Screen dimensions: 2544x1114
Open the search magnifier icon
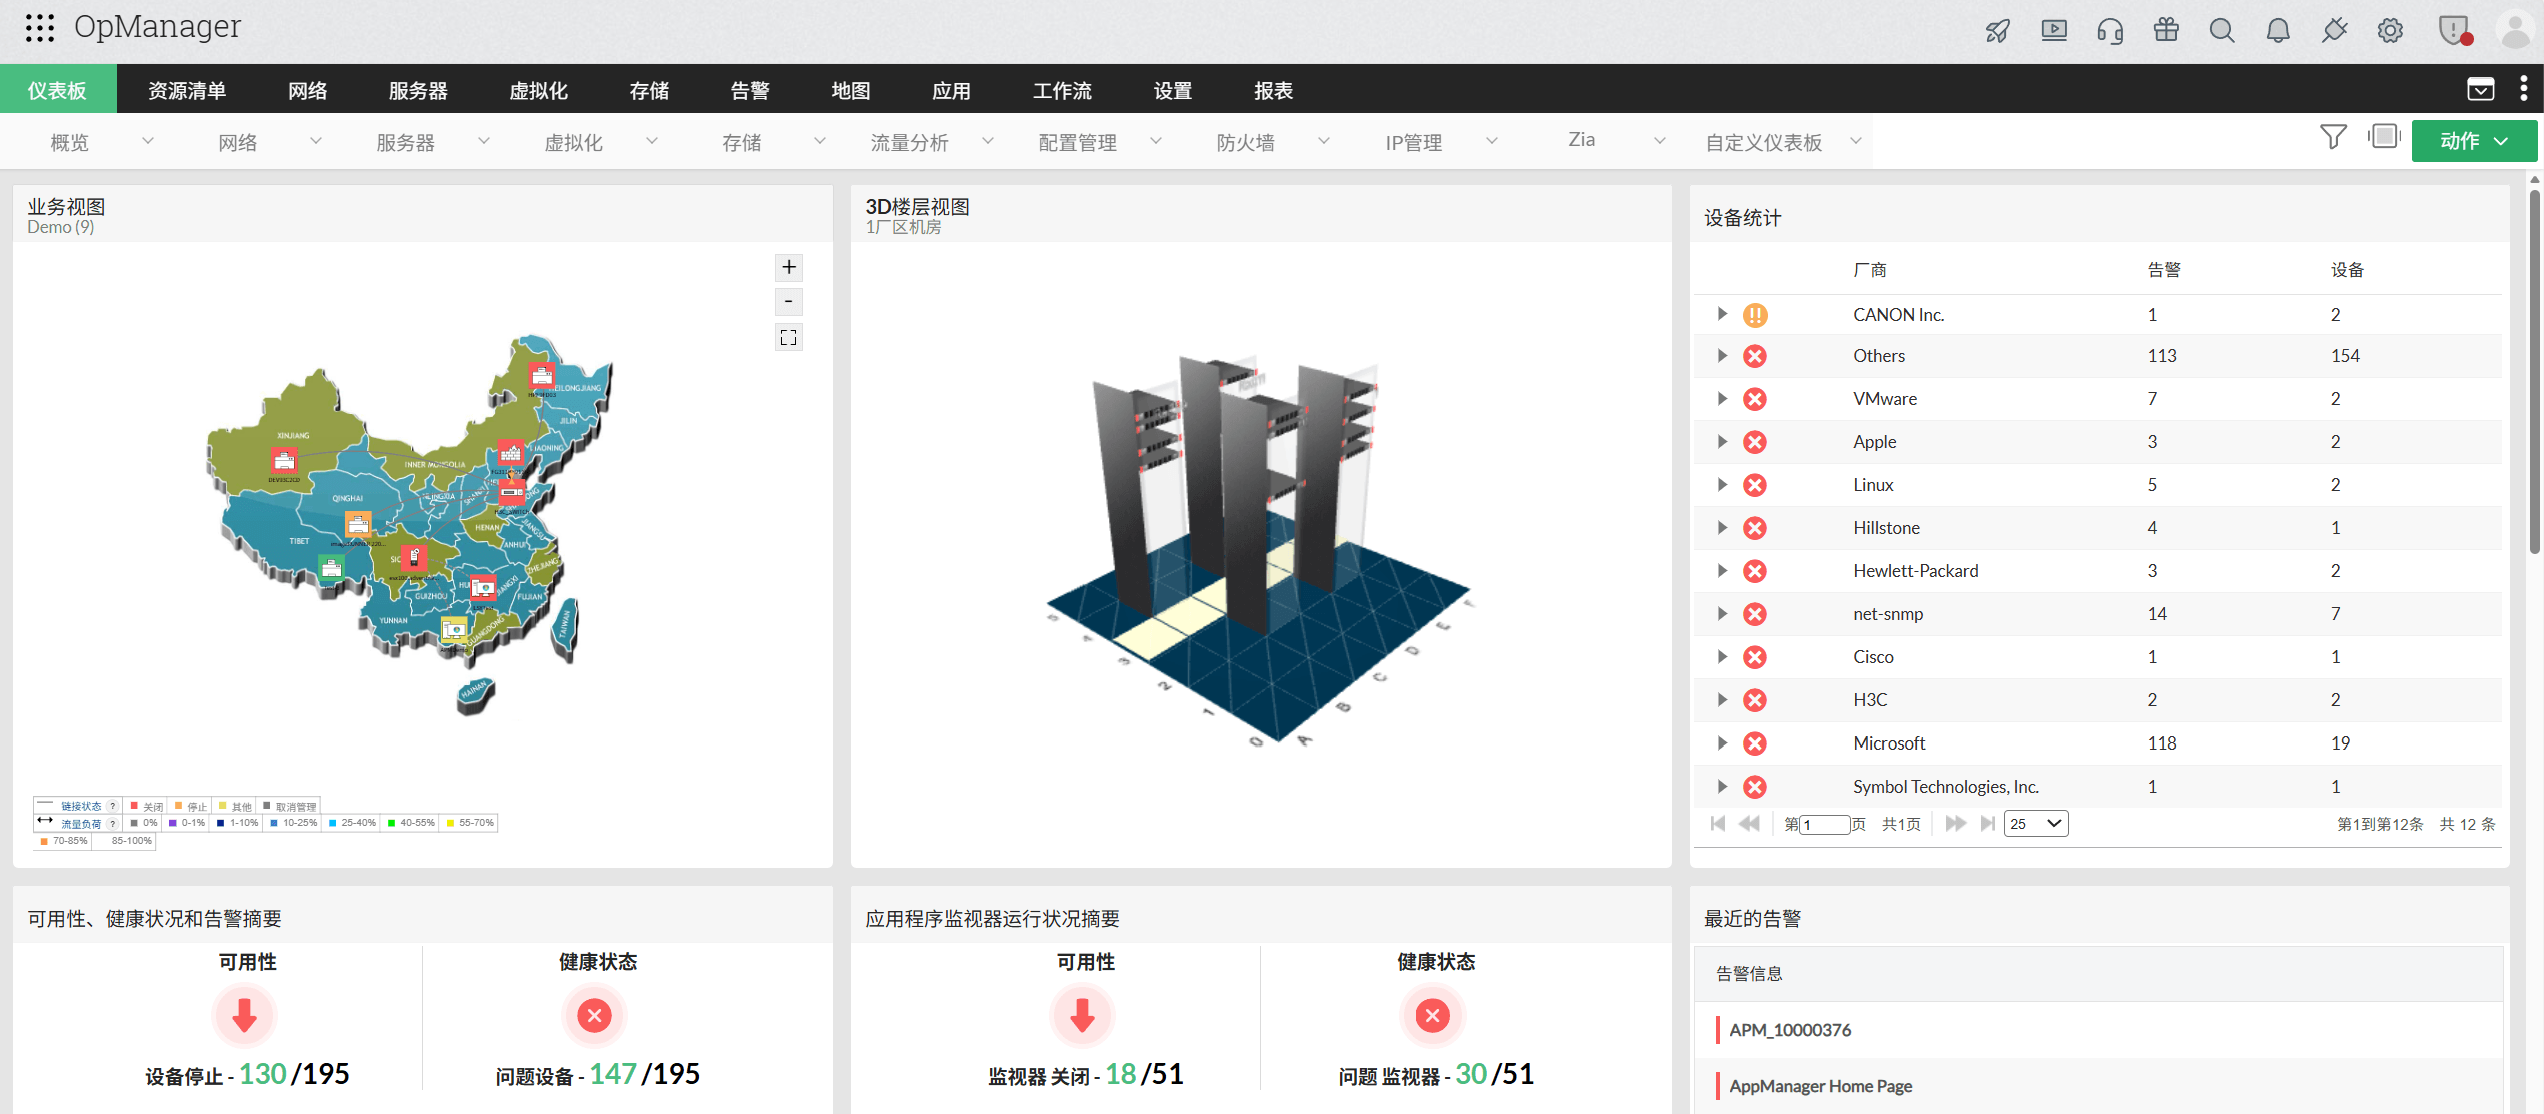(2222, 31)
